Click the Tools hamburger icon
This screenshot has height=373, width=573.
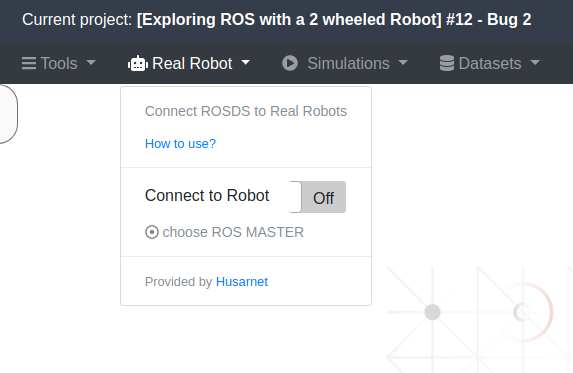tap(29, 63)
